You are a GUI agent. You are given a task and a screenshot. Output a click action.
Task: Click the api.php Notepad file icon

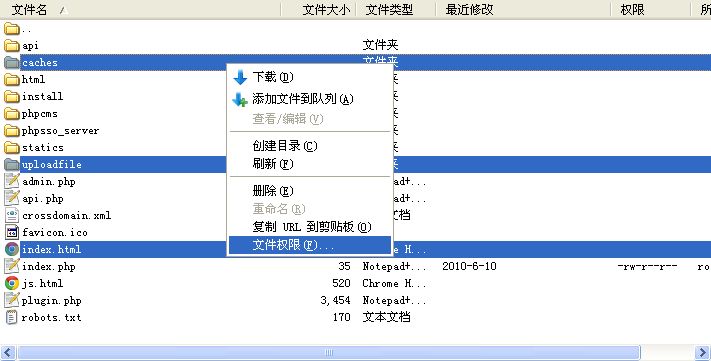(12, 198)
